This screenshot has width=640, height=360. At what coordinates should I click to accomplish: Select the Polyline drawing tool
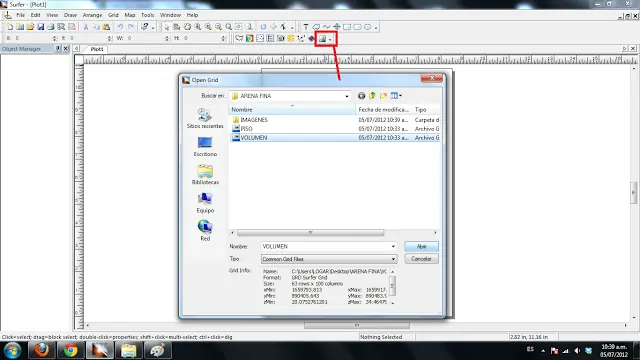326,27
